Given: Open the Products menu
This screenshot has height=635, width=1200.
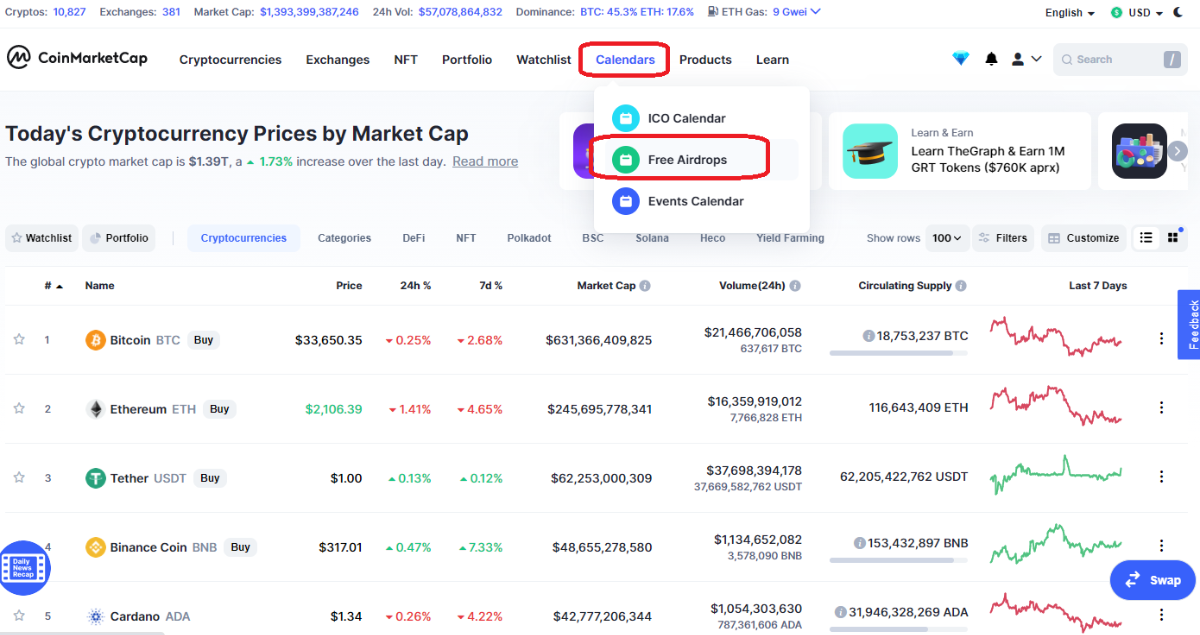Looking at the screenshot, I should [706, 60].
